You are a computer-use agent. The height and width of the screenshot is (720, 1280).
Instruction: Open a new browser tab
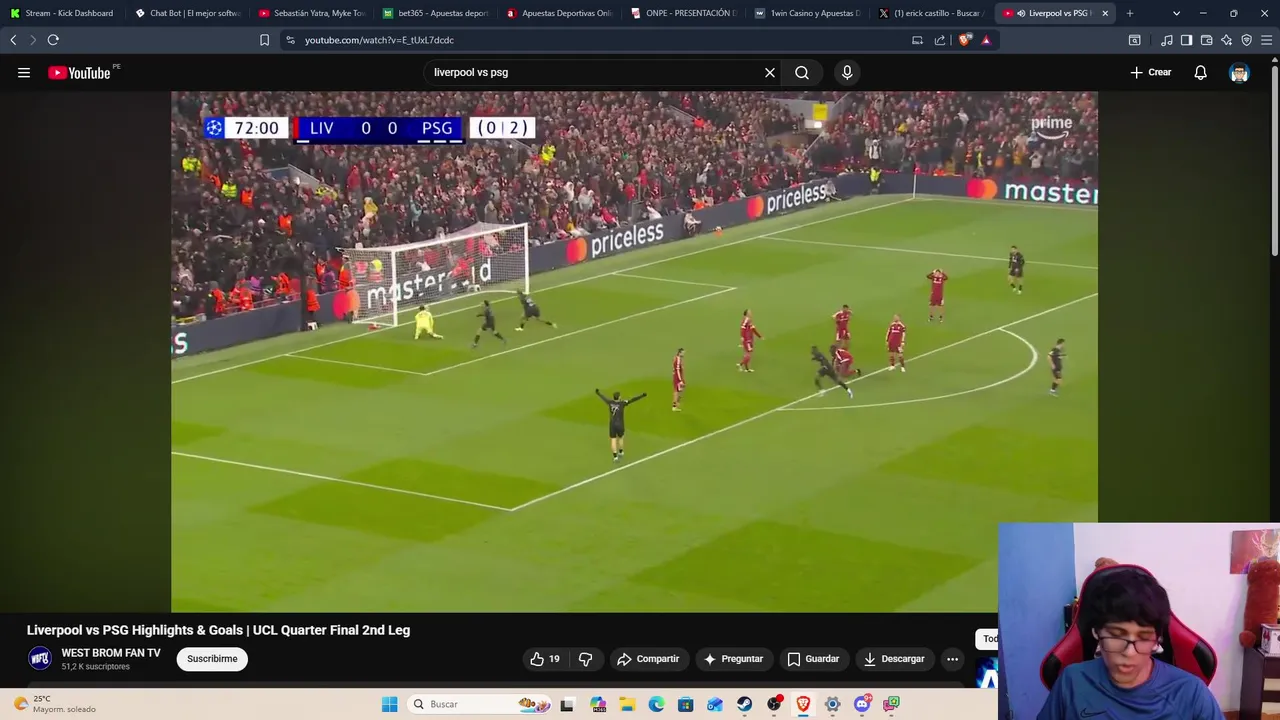pyautogui.click(x=1130, y=13)
